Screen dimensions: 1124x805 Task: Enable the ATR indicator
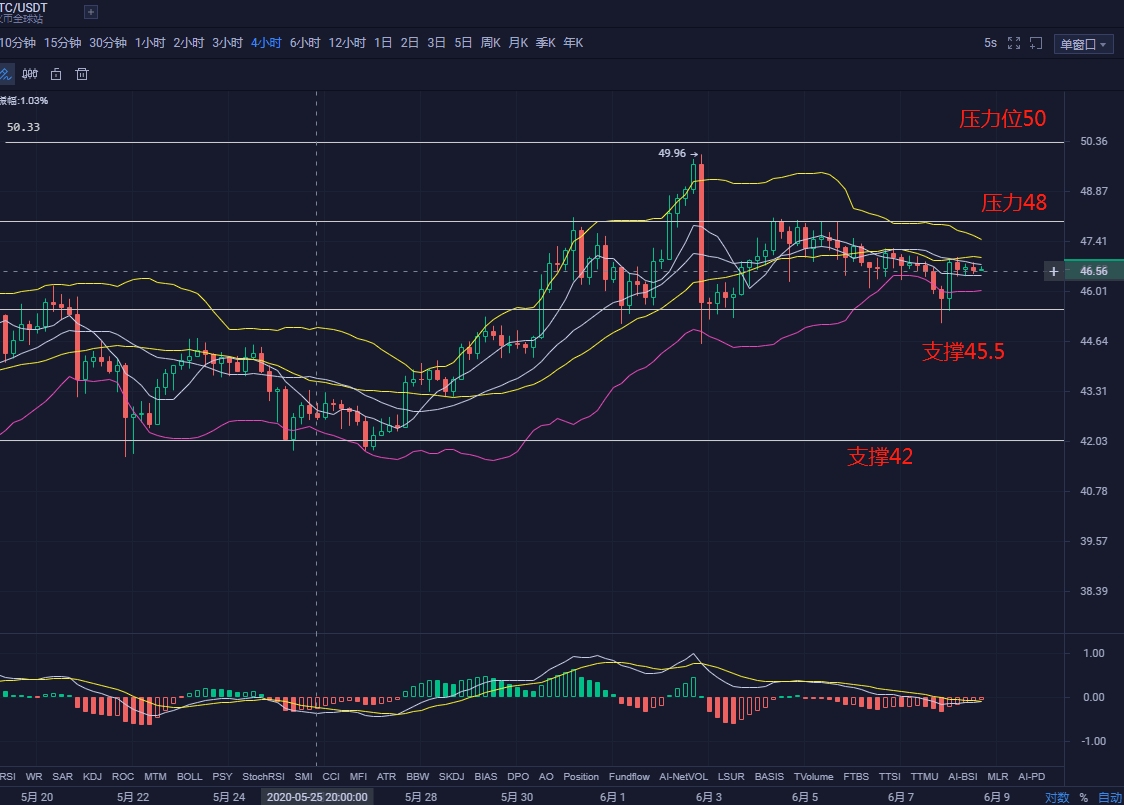point(386,776)
